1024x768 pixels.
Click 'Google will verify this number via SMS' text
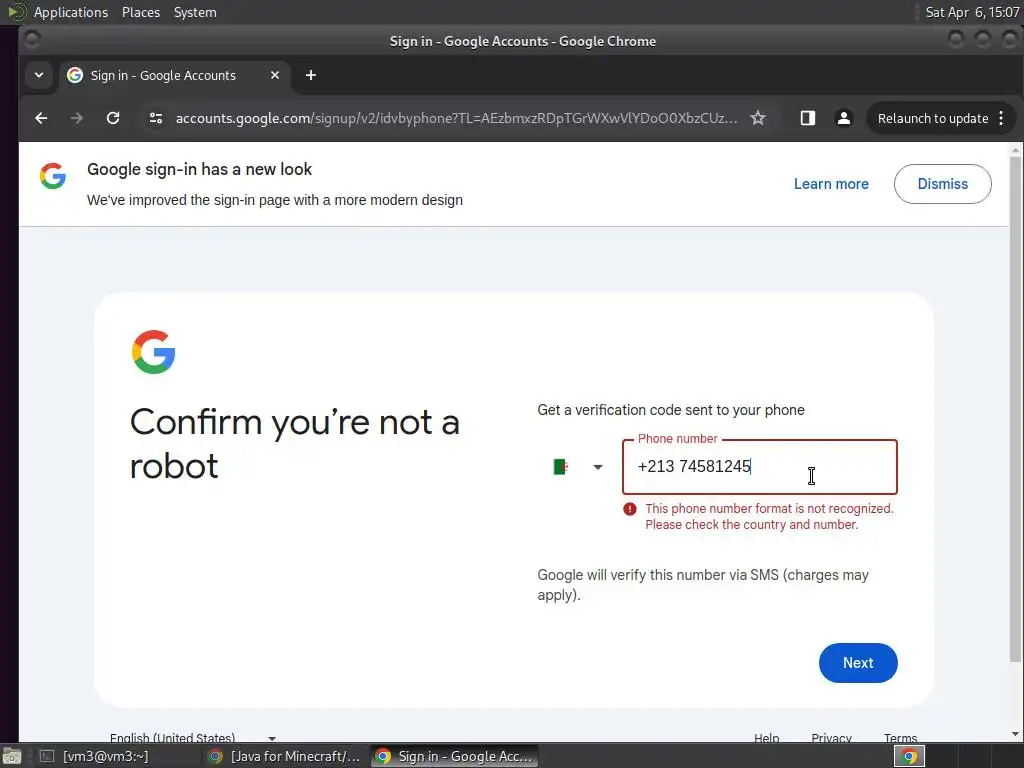tap(703, 584)
